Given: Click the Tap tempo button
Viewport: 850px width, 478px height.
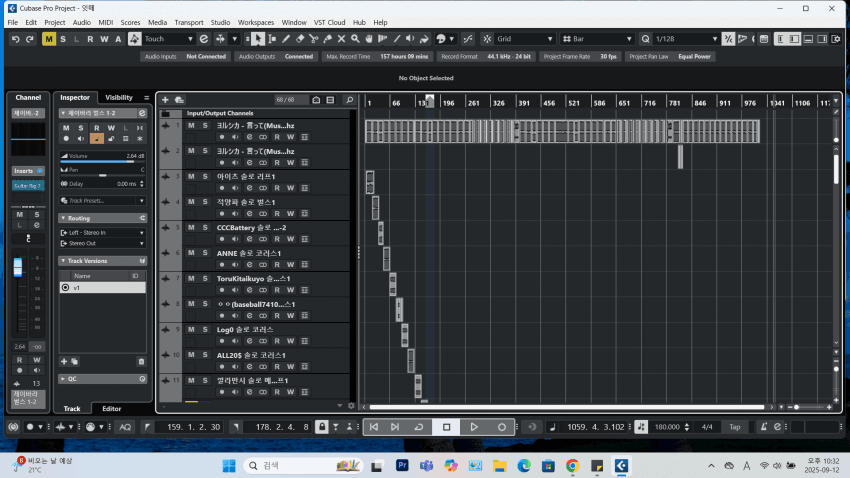Looking at the screenshot, I should pos(734,427).
